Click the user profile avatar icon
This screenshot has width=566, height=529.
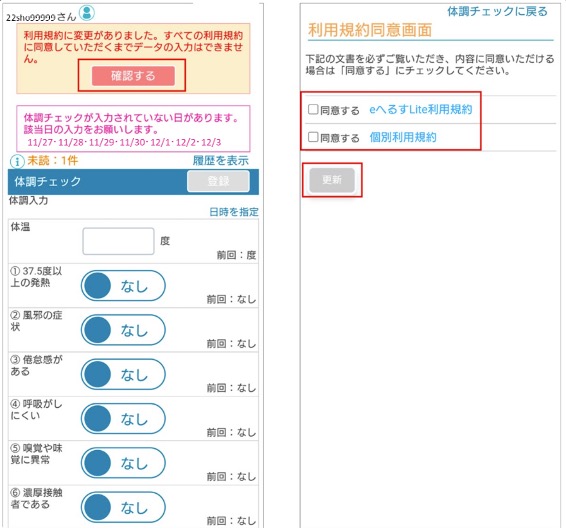(x=87, y=13)
